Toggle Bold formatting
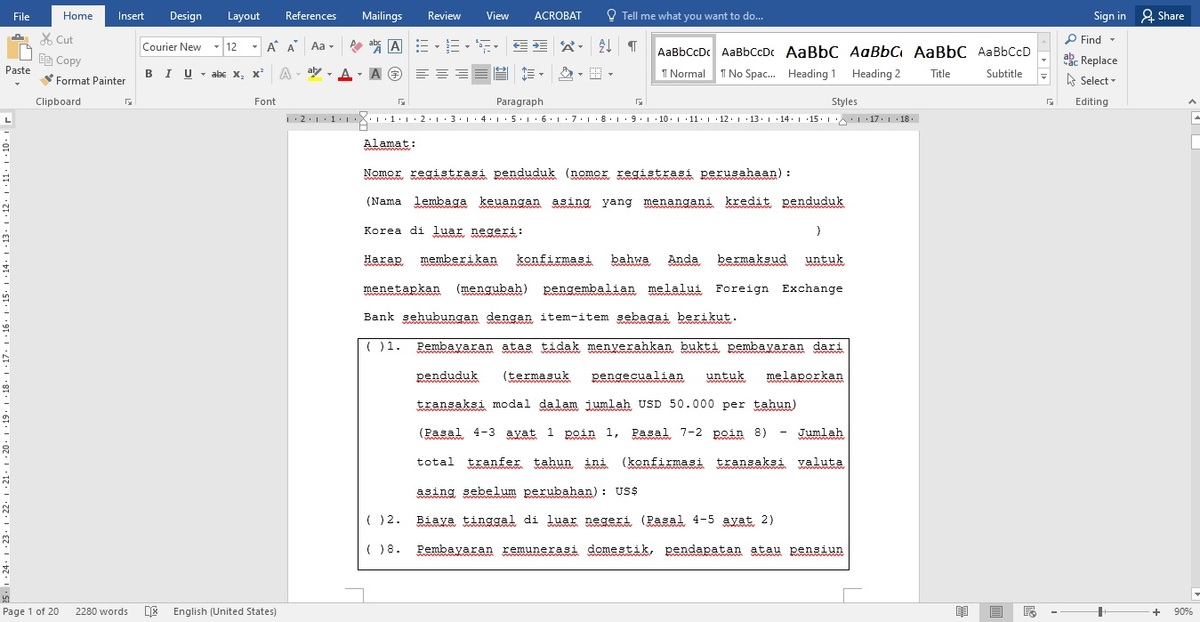1200x622 pixels. pos(149,74)
